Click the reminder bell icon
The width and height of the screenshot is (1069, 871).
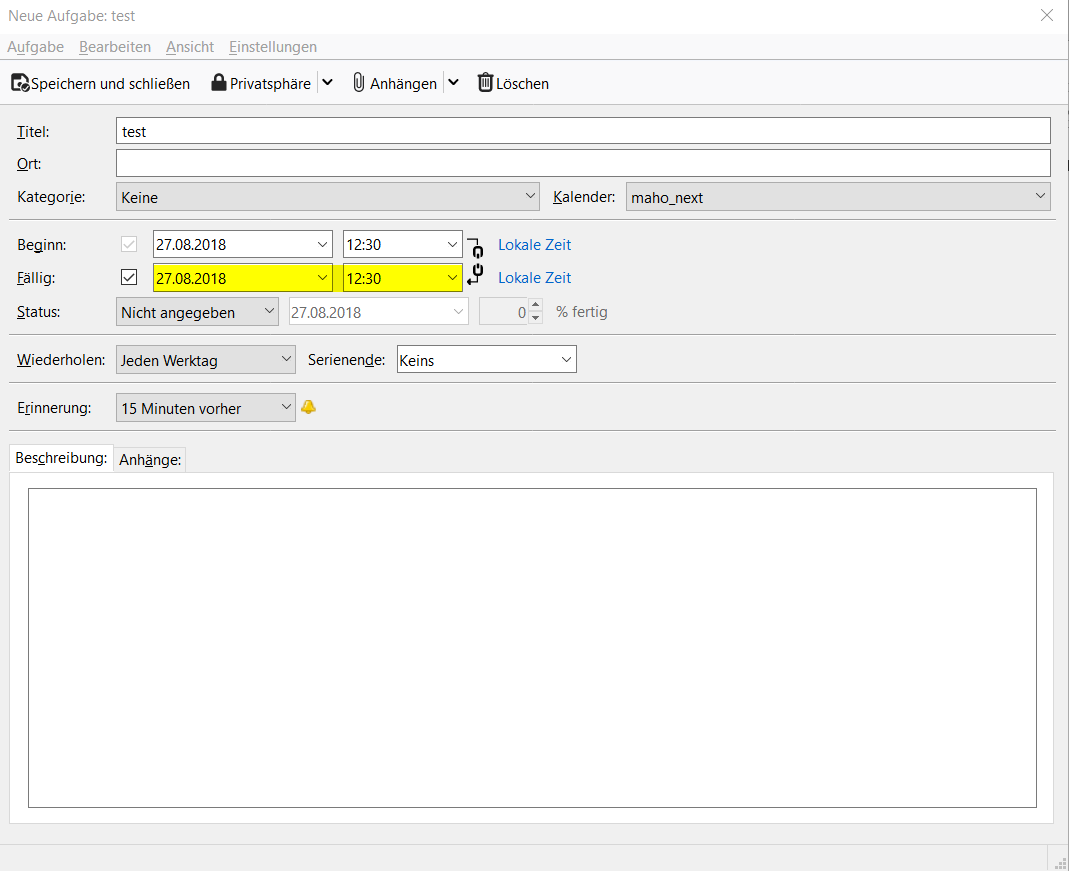[x=309, y=407]
